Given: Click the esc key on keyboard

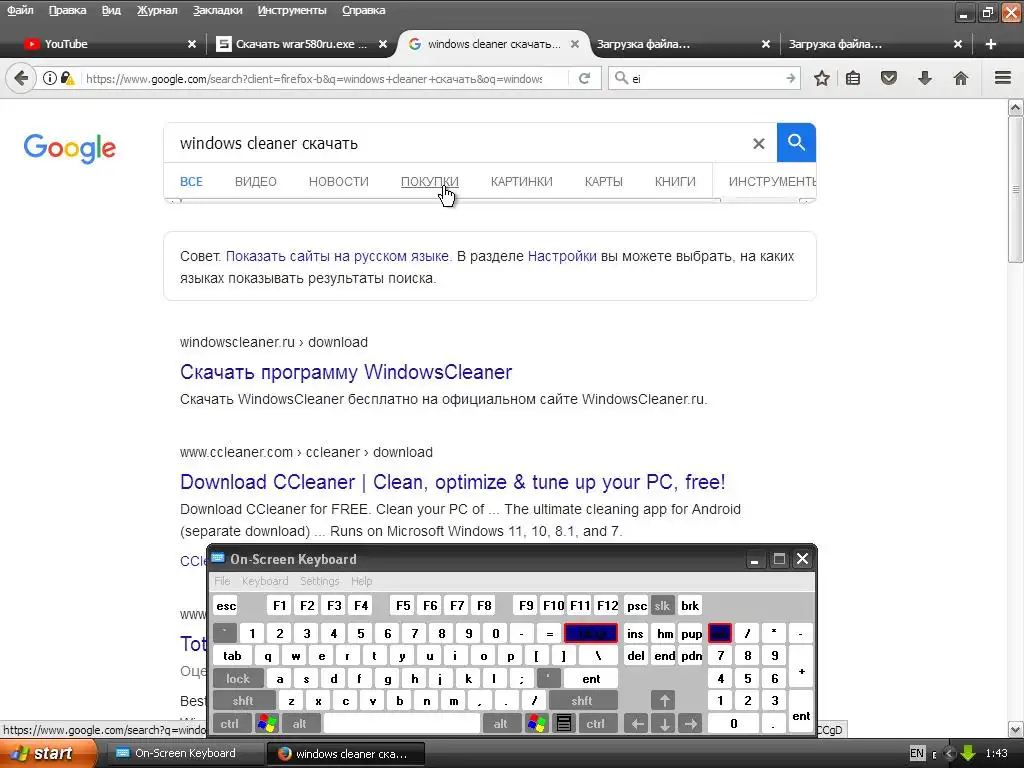Looking at the screenshot, I should coord(226,605).
